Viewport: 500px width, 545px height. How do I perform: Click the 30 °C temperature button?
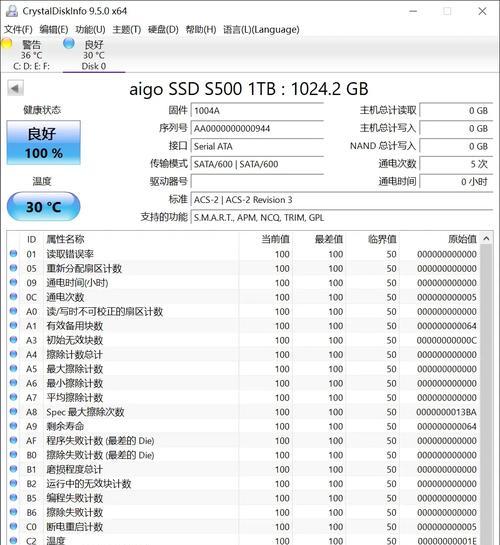[x=44, y=207]
